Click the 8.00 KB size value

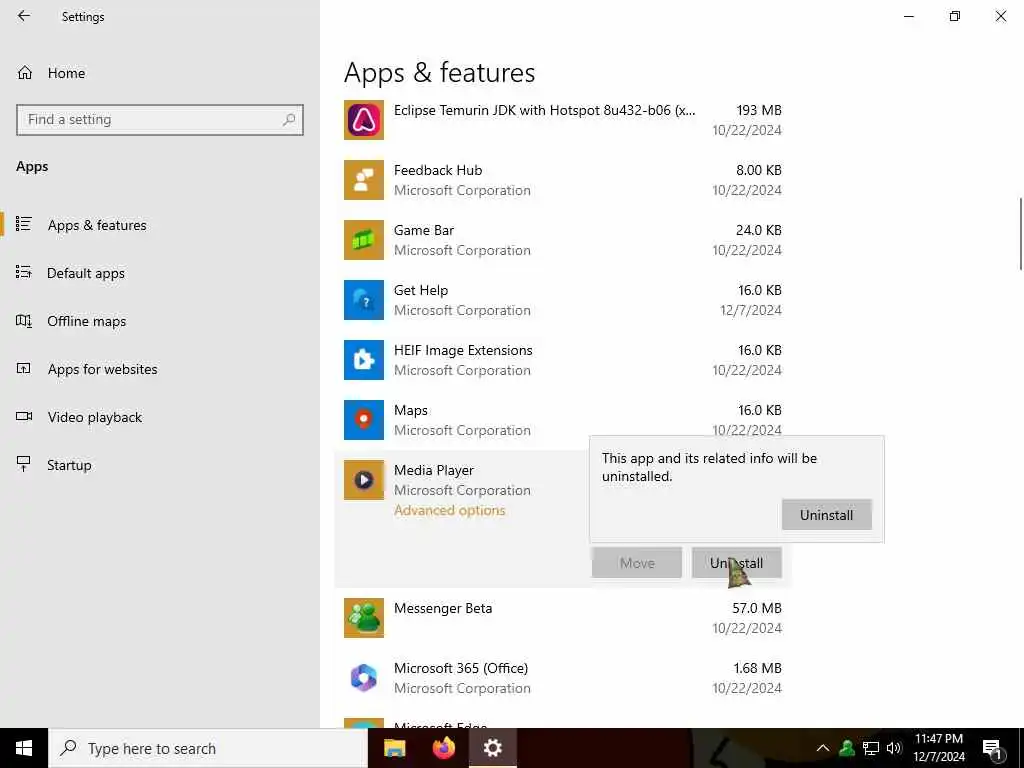[x=758, y=170]
